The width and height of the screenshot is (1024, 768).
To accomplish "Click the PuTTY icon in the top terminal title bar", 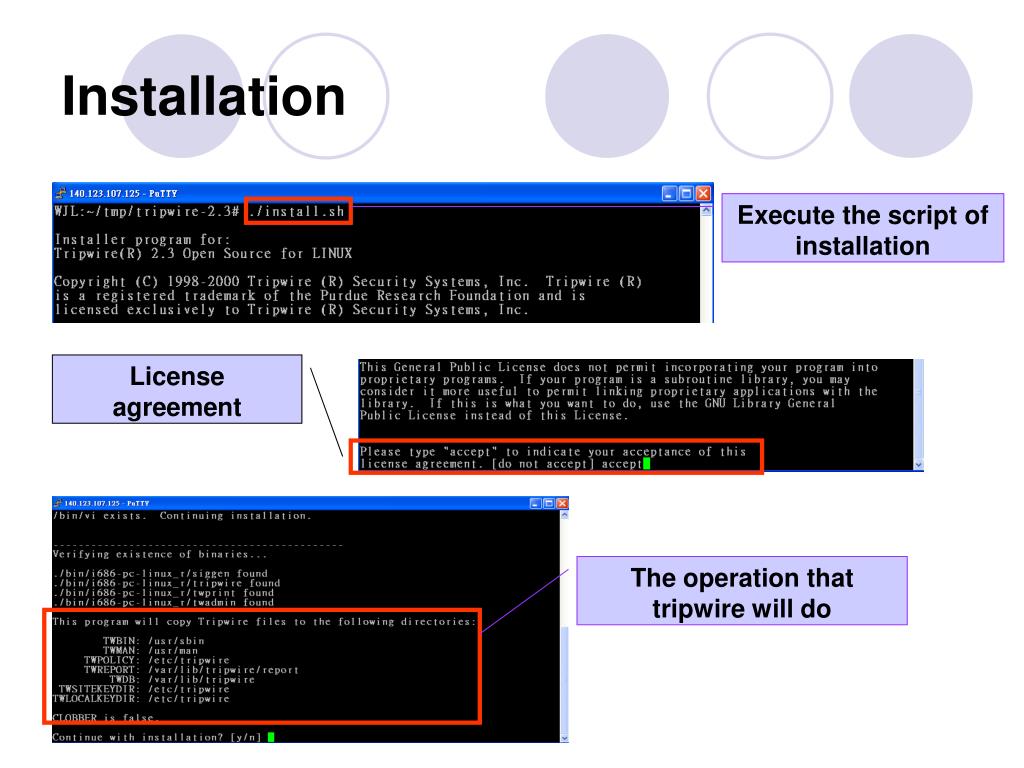I will [x=61, y=193].
